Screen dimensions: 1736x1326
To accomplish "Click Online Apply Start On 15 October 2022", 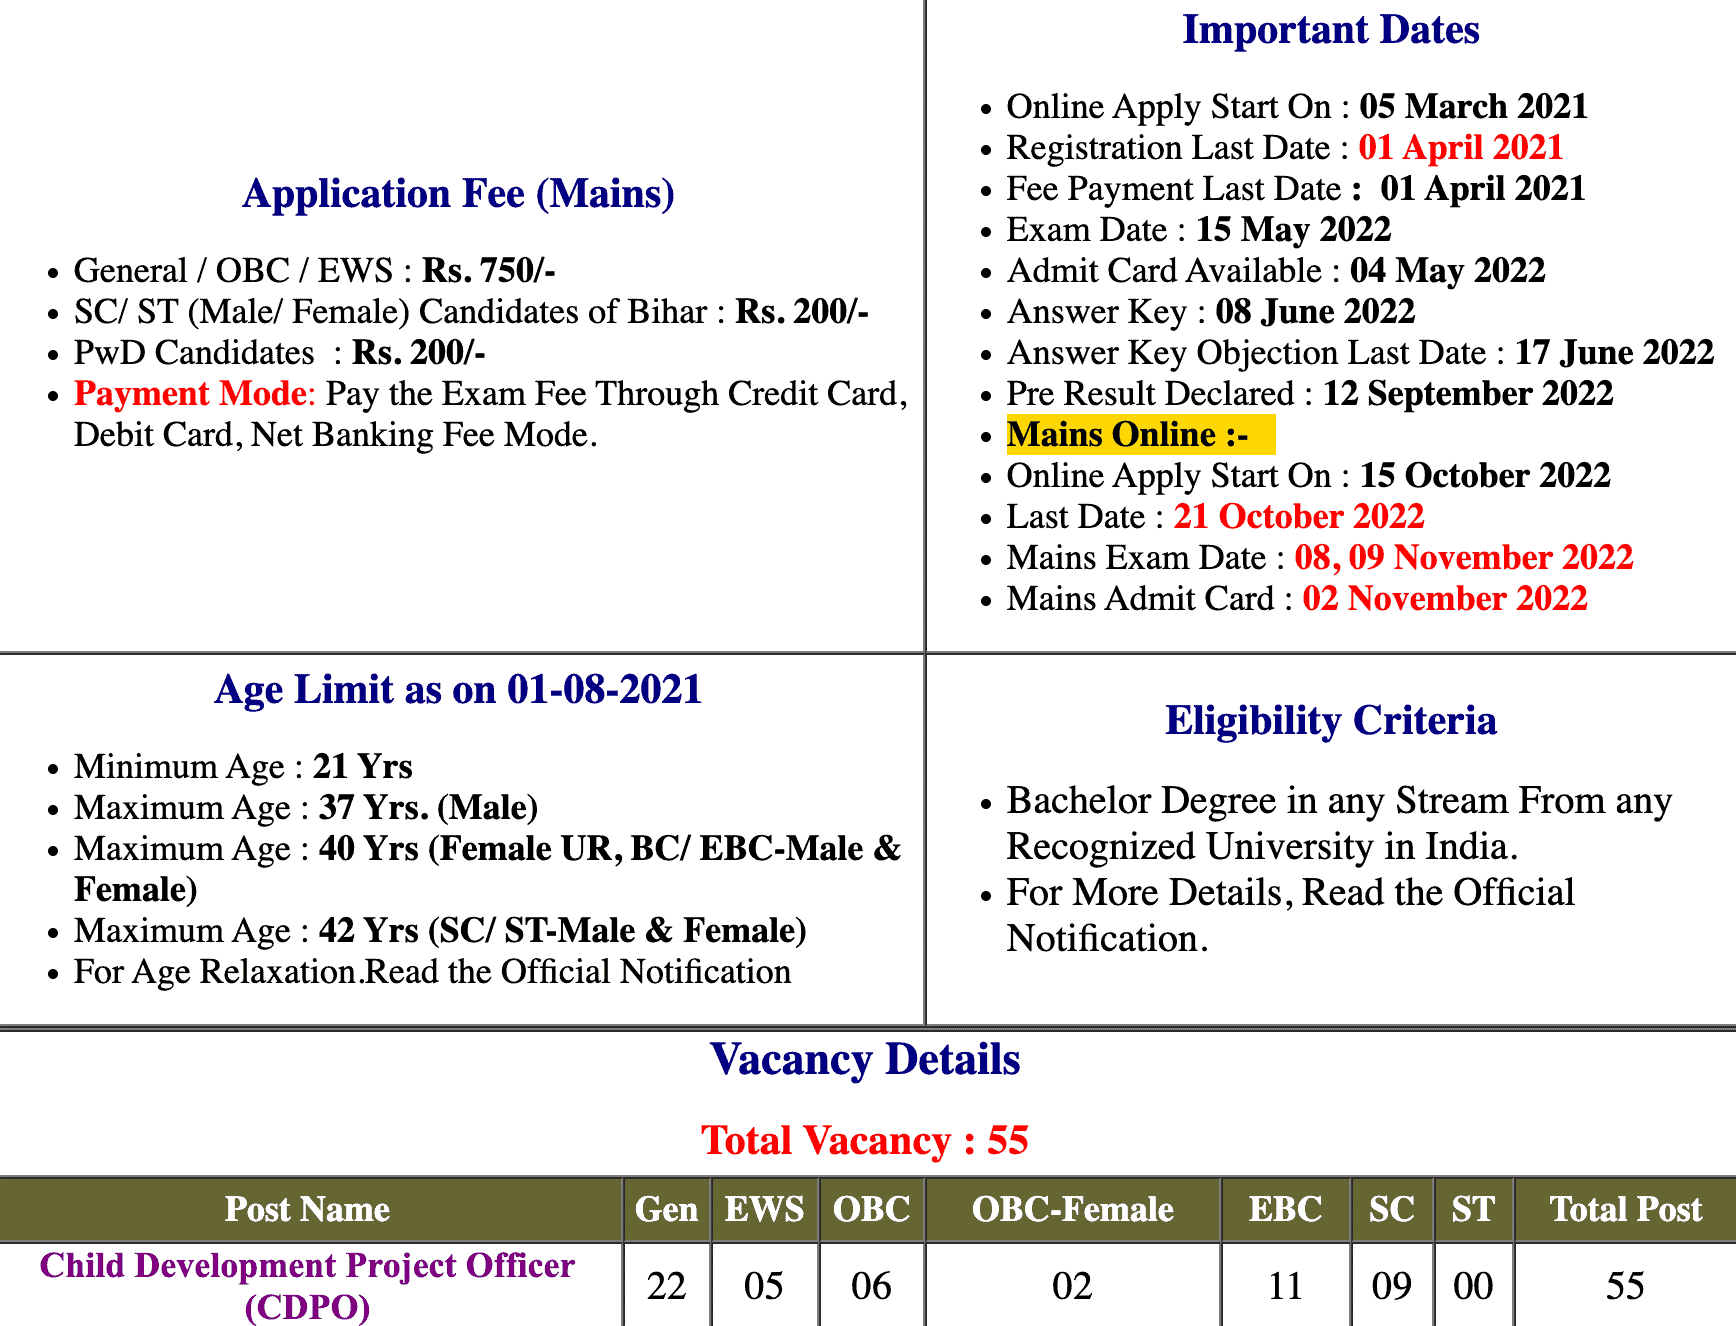I will (x=1308, y=476).
